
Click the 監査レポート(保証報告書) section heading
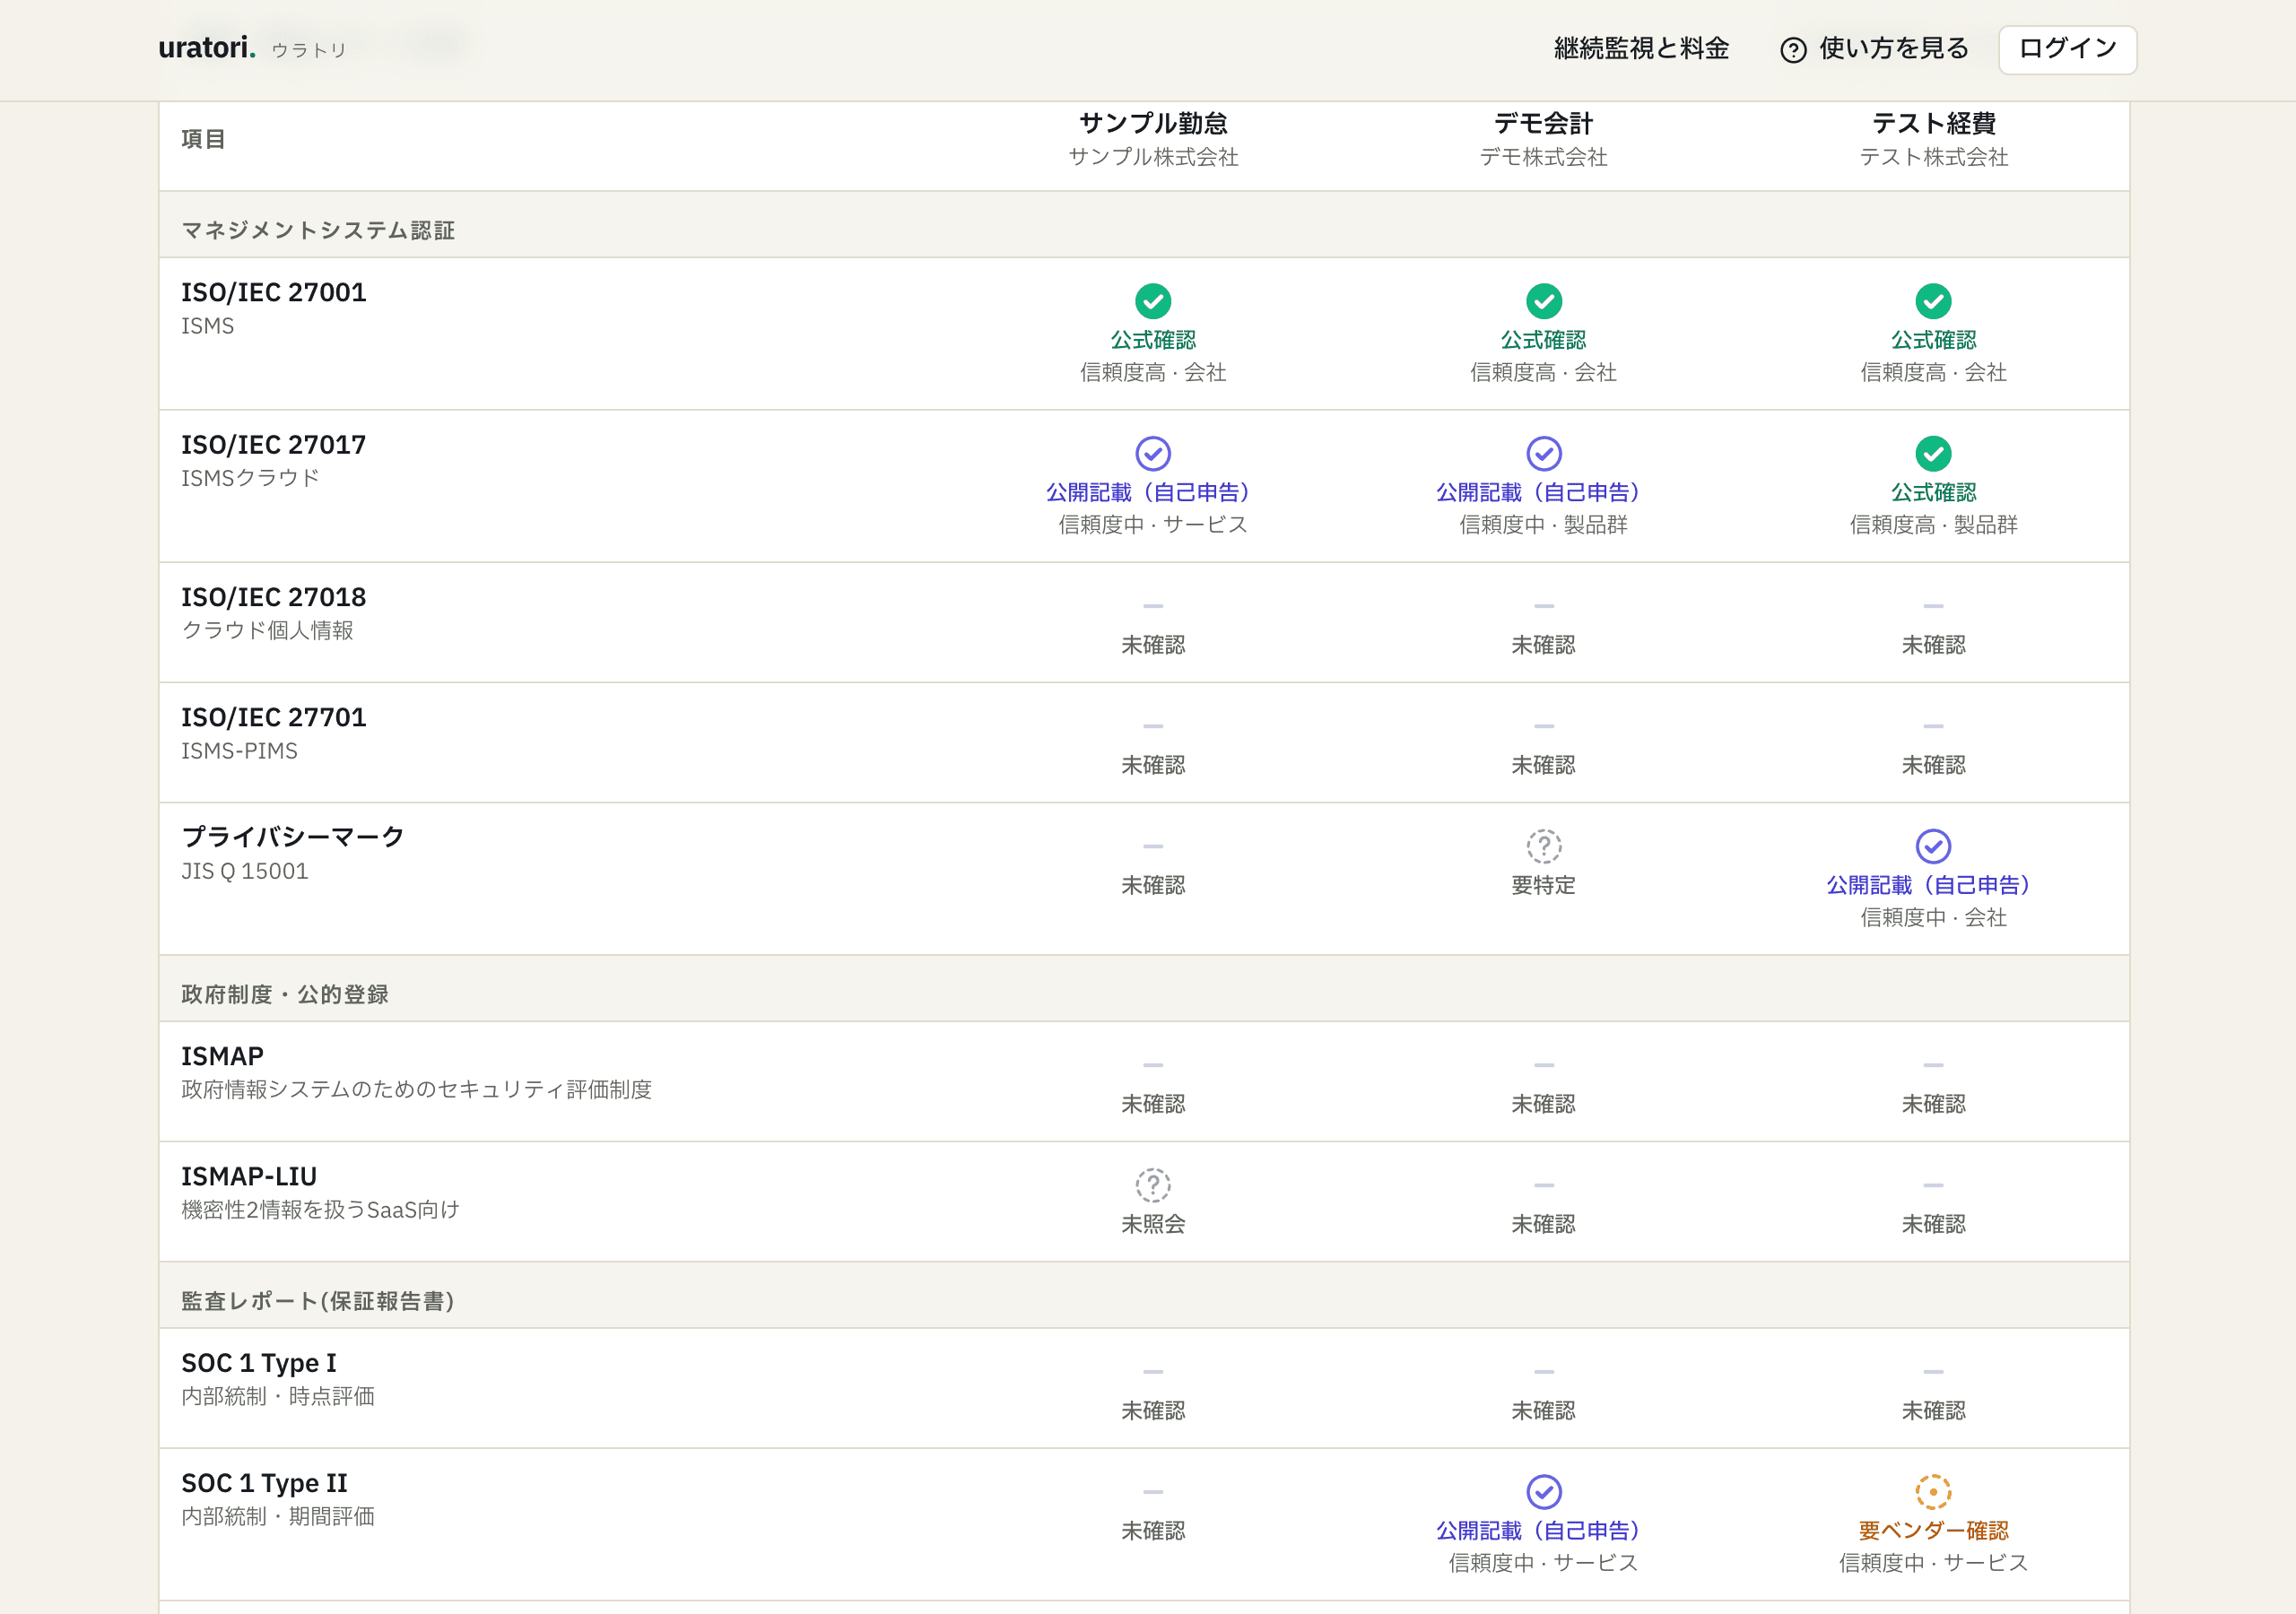click(318, 1301)
